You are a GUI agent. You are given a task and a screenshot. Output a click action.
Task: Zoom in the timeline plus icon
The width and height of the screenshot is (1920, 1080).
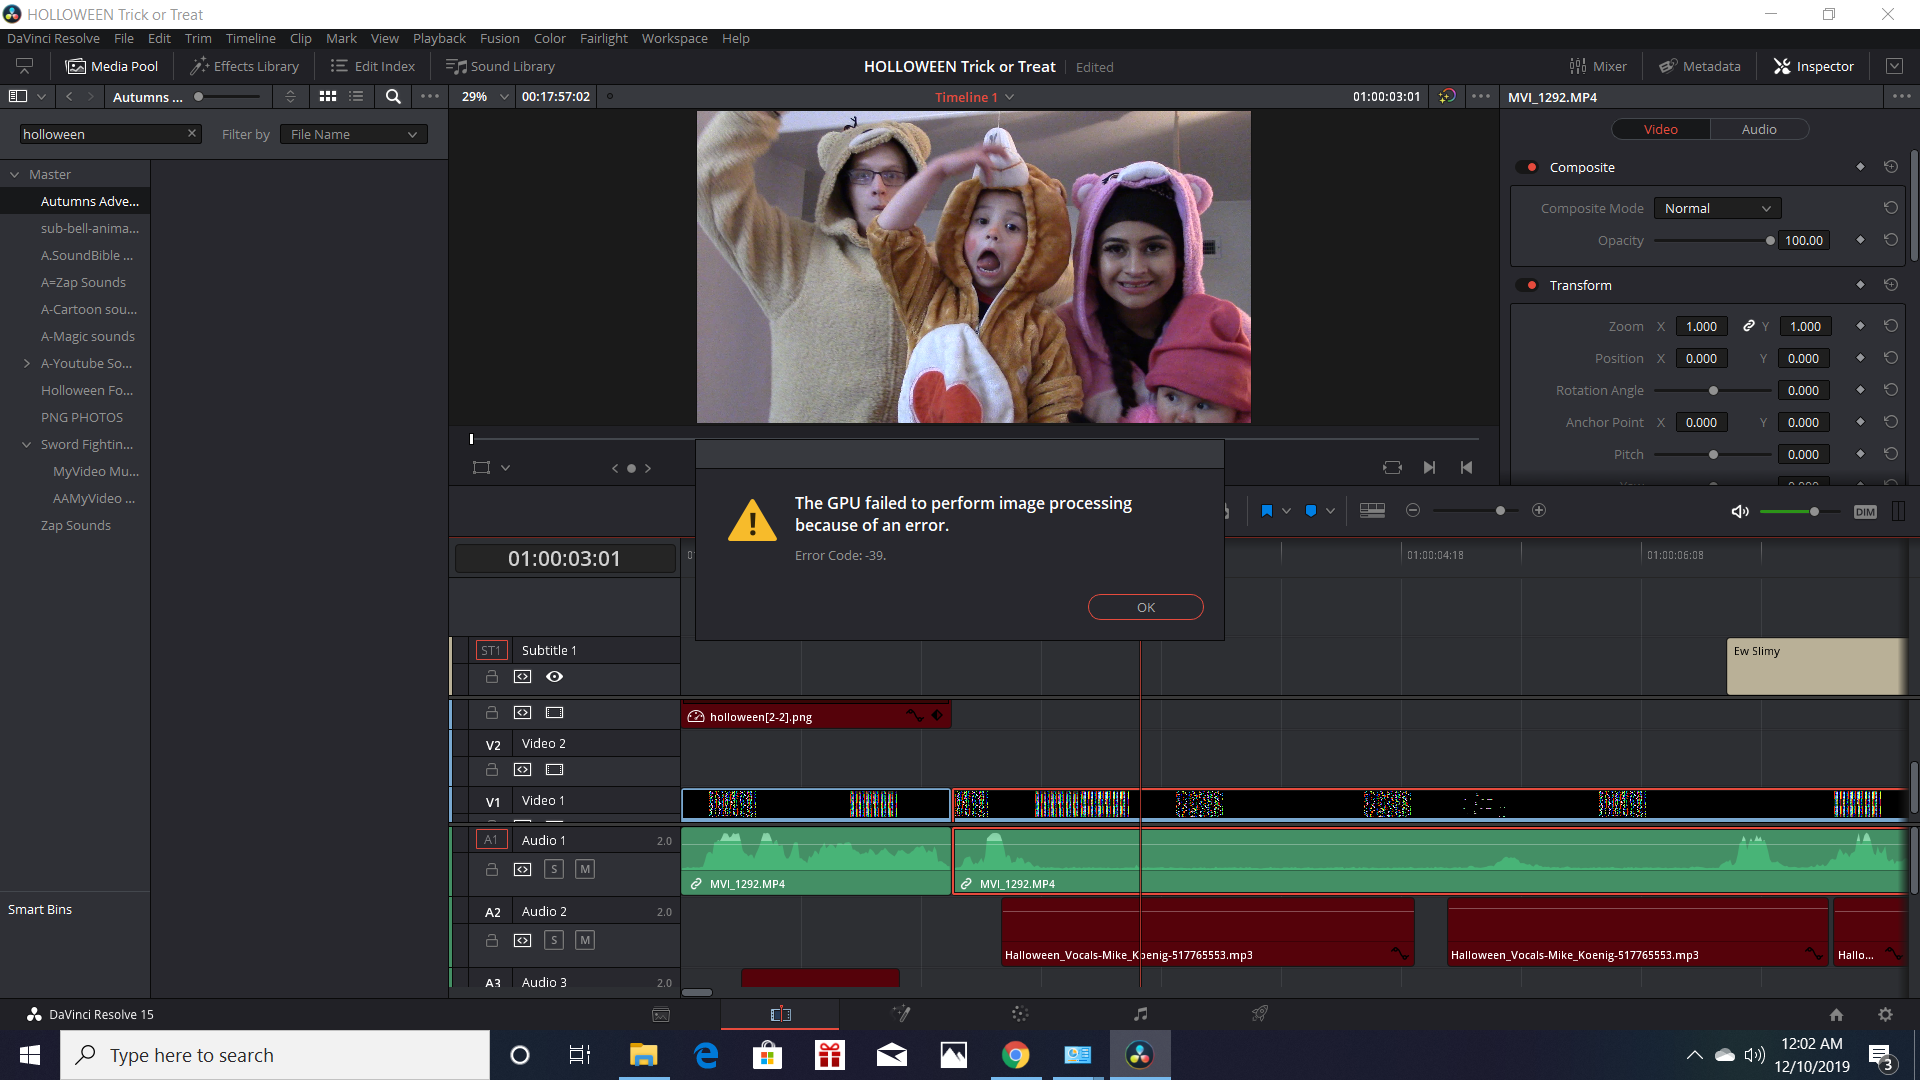click(1539, 510)
